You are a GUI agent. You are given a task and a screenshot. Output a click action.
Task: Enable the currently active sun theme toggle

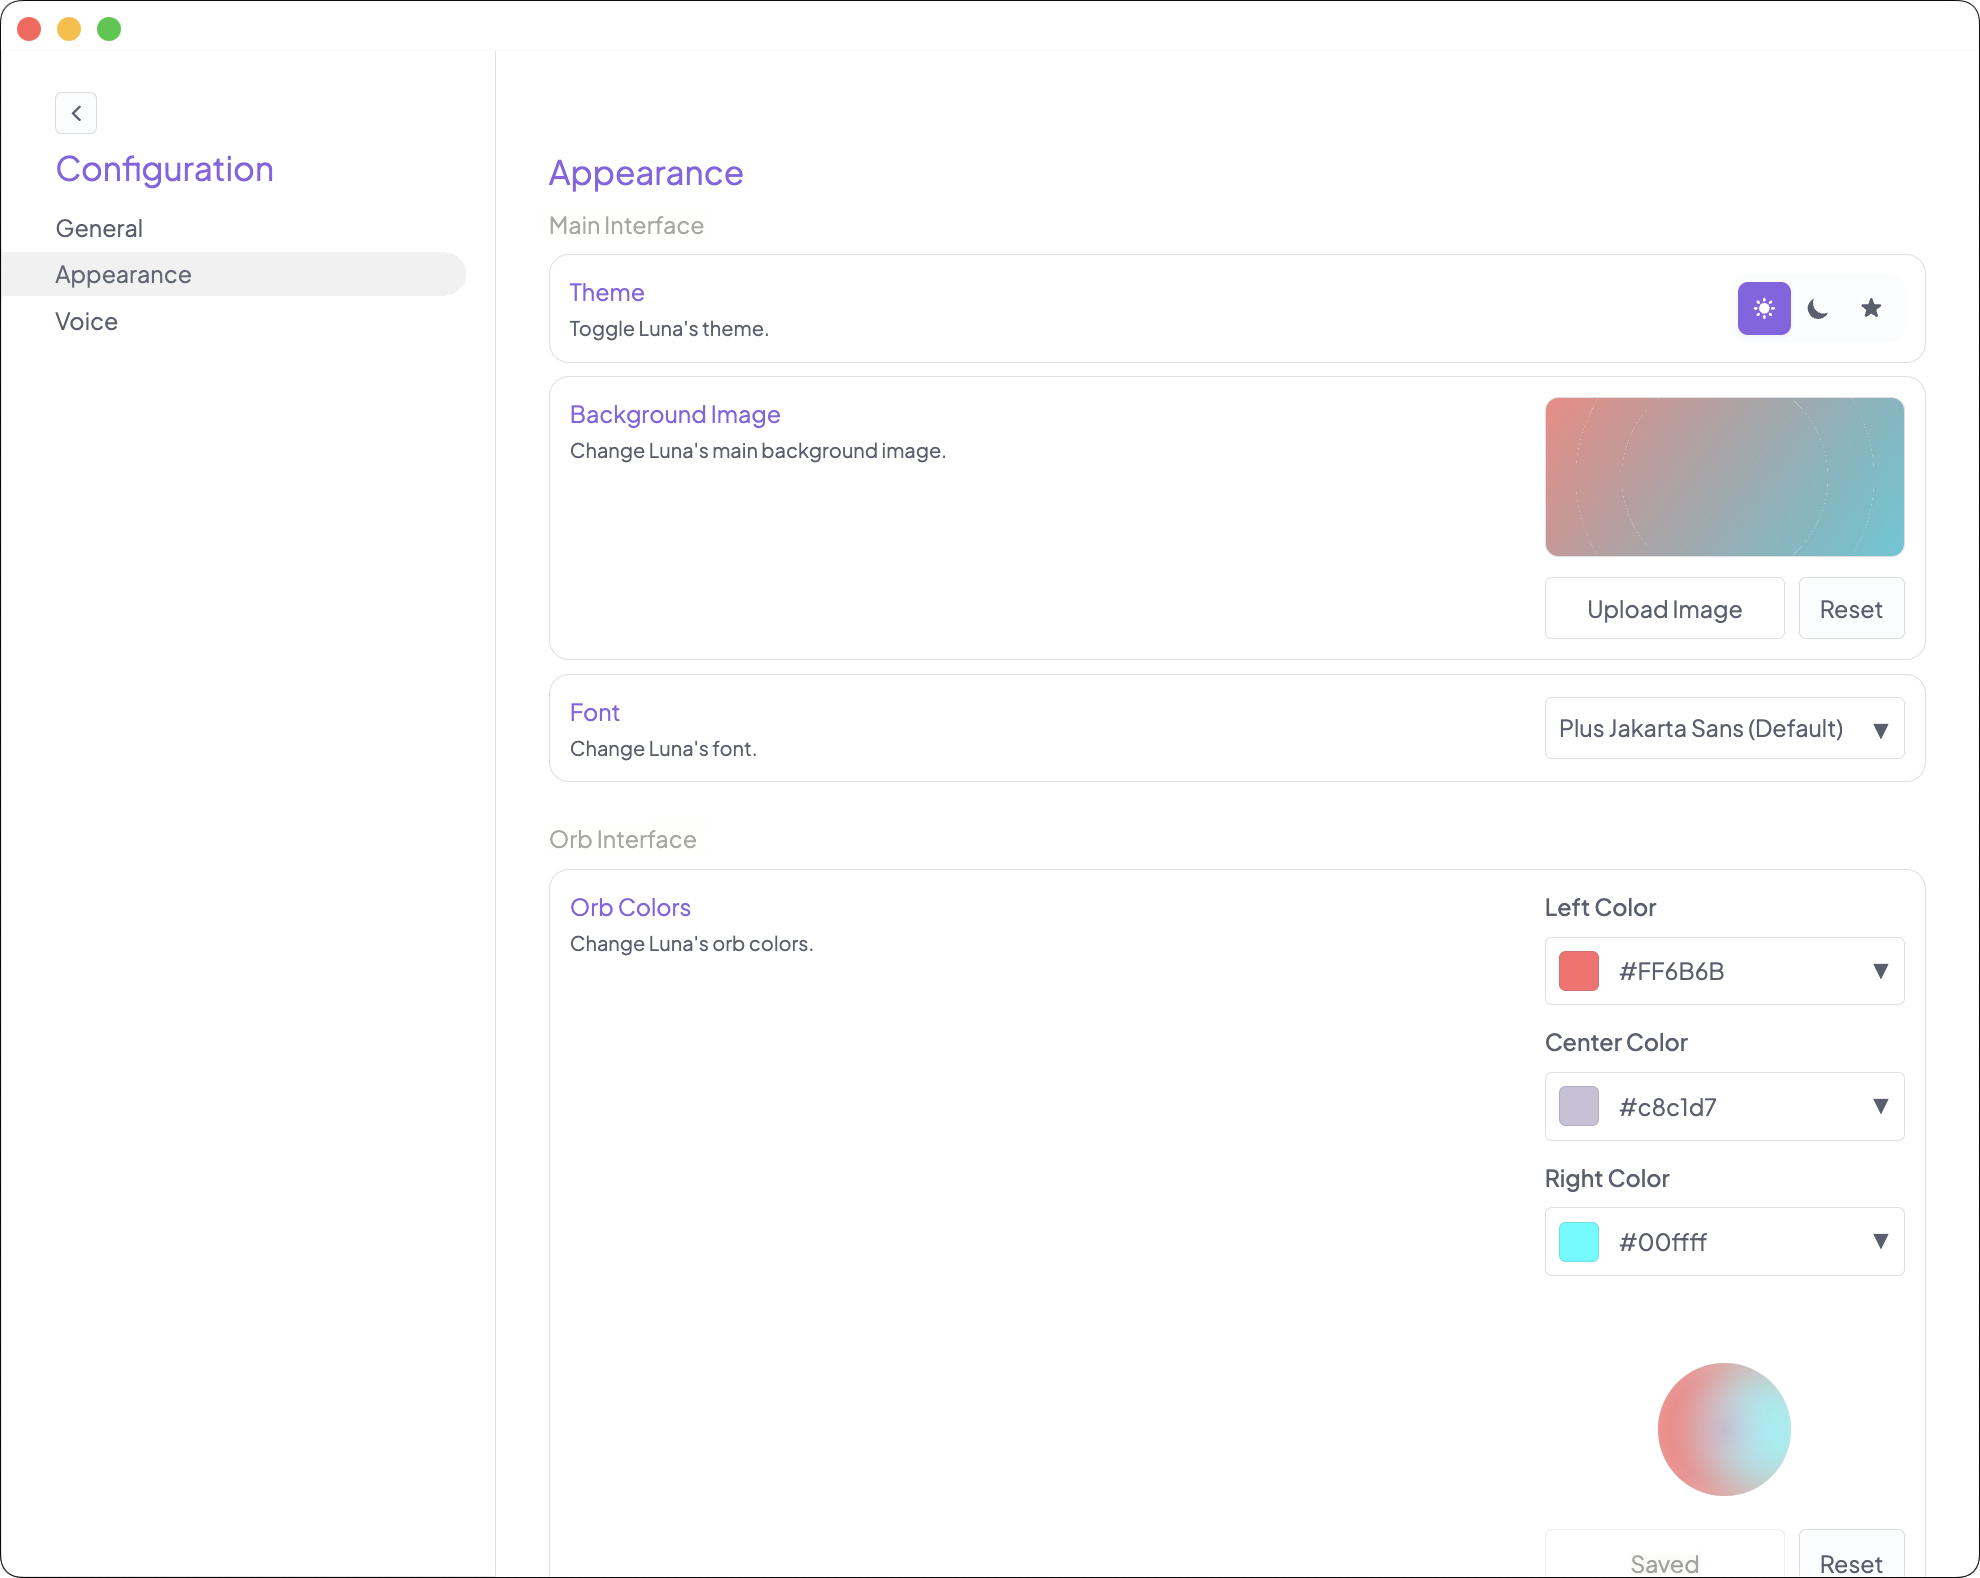coord(1763,308)
